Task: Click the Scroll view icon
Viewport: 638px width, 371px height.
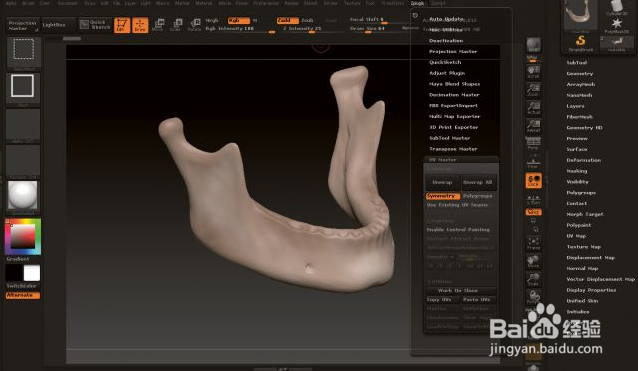Action: 533,72
